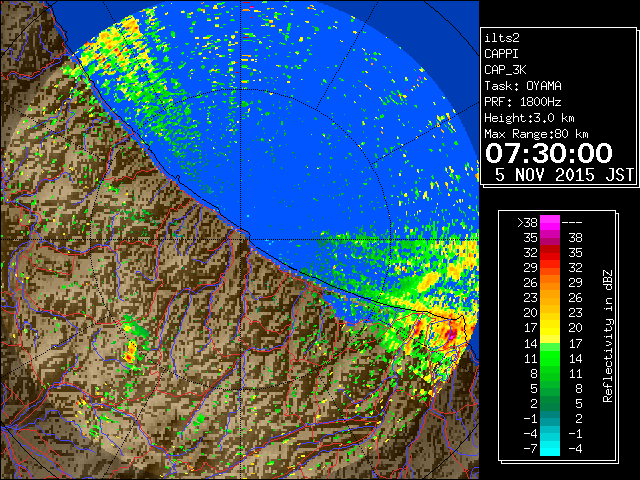Pick the dark red 32–35 dBZ swatch

[550, 252]
